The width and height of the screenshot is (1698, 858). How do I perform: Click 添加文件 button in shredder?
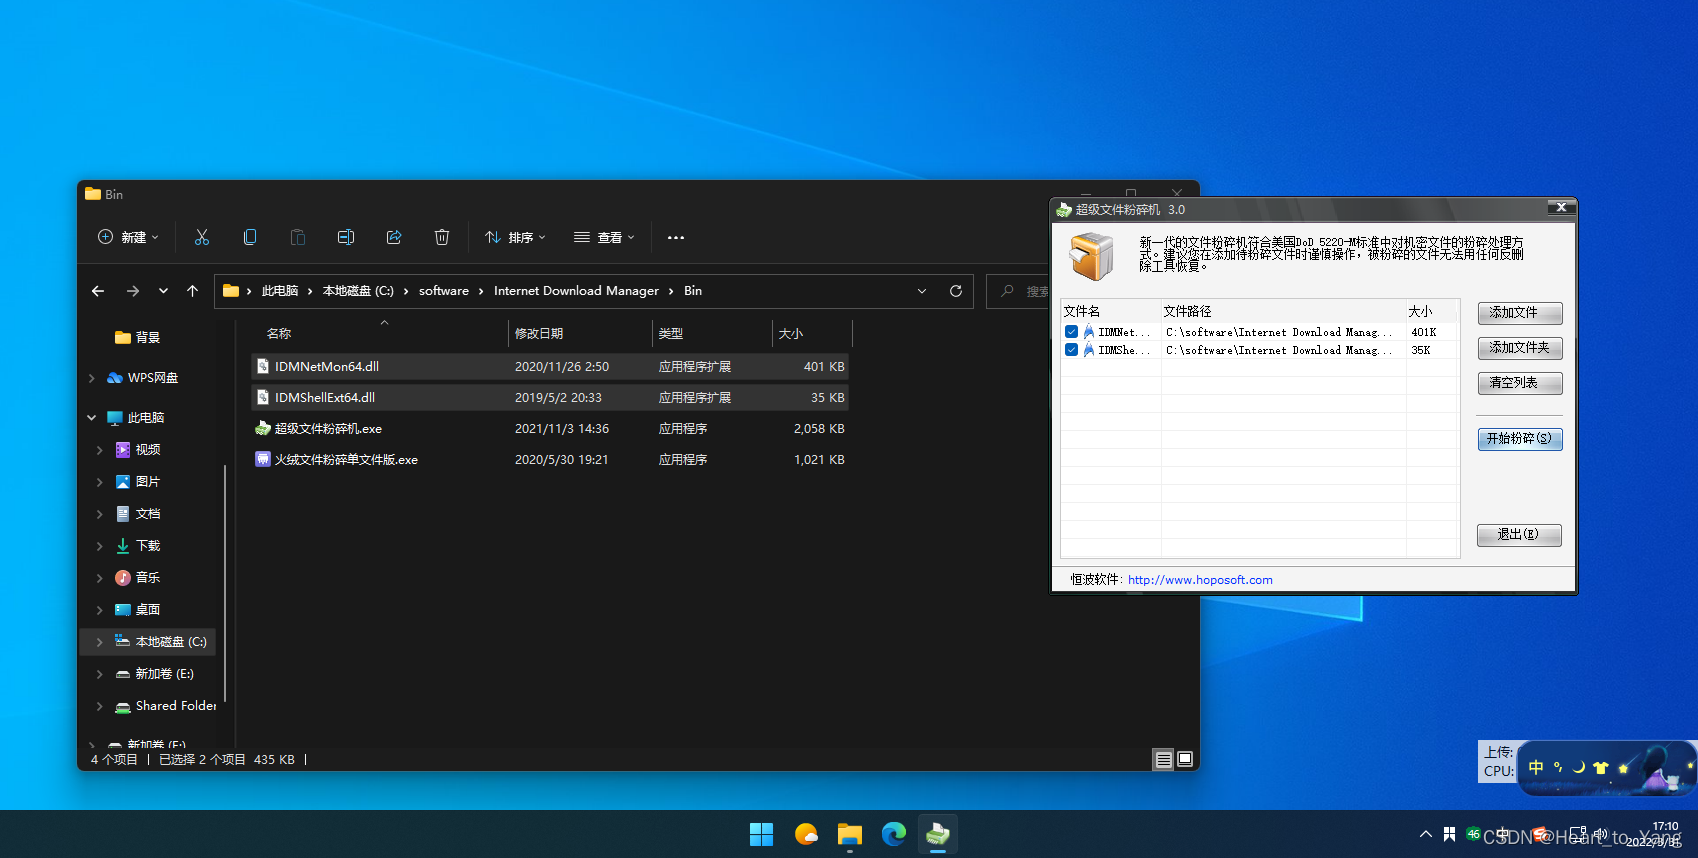(x=1520, y=313)
